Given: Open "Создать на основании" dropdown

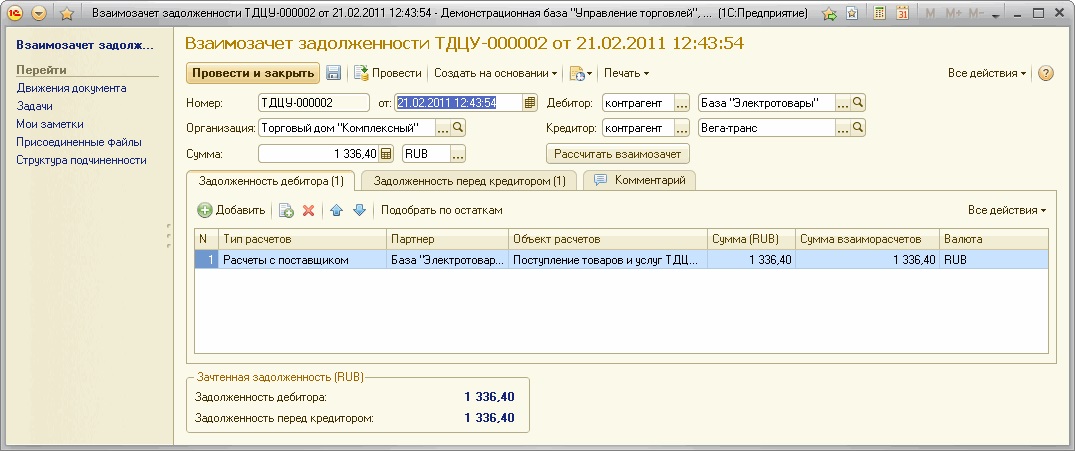Looking at the screenshot, I should click(x=495, y=73).
